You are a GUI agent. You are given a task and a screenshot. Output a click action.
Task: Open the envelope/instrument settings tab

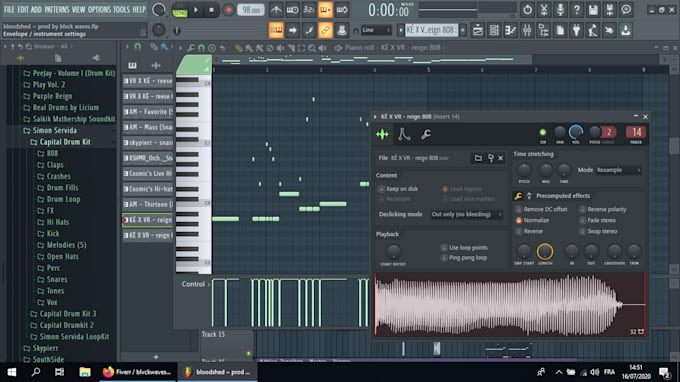[x=404, y=134]
